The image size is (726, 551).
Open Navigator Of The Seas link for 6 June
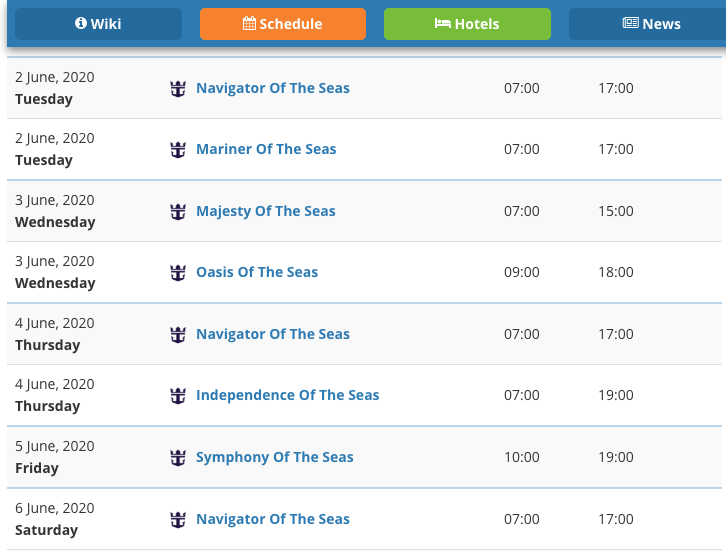point(273,519)
